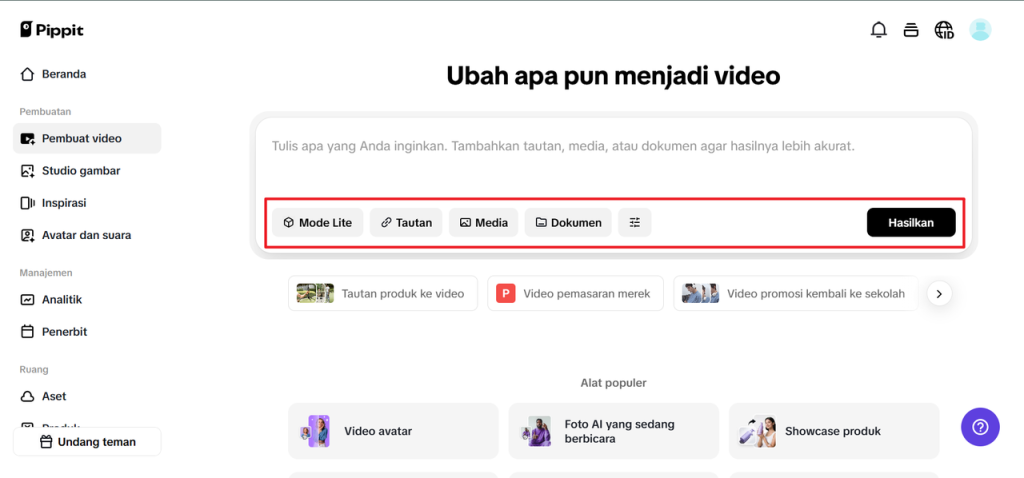Add a link using Tautan button
This screenshot has height=478, width=1024.
pos(405,223)
